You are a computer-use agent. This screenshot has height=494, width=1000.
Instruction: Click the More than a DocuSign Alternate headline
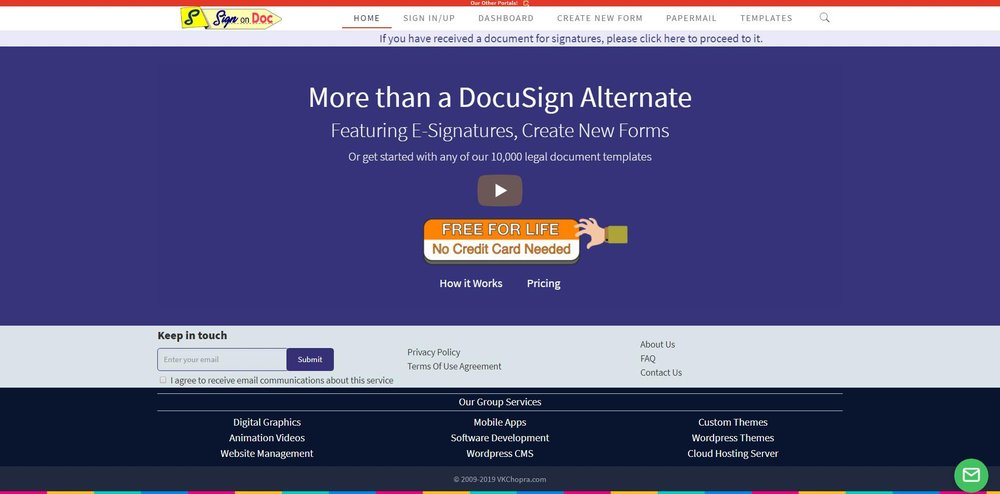coord(500,98)
